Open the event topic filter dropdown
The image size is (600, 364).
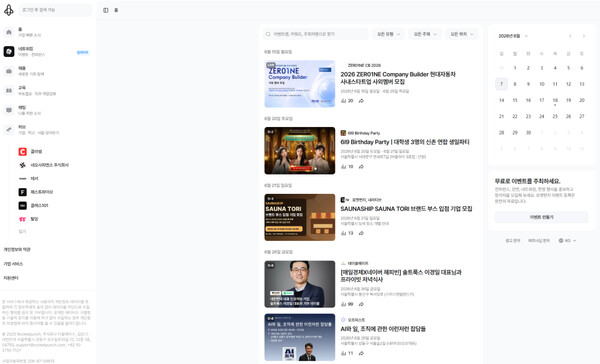[x=425, y=34]
